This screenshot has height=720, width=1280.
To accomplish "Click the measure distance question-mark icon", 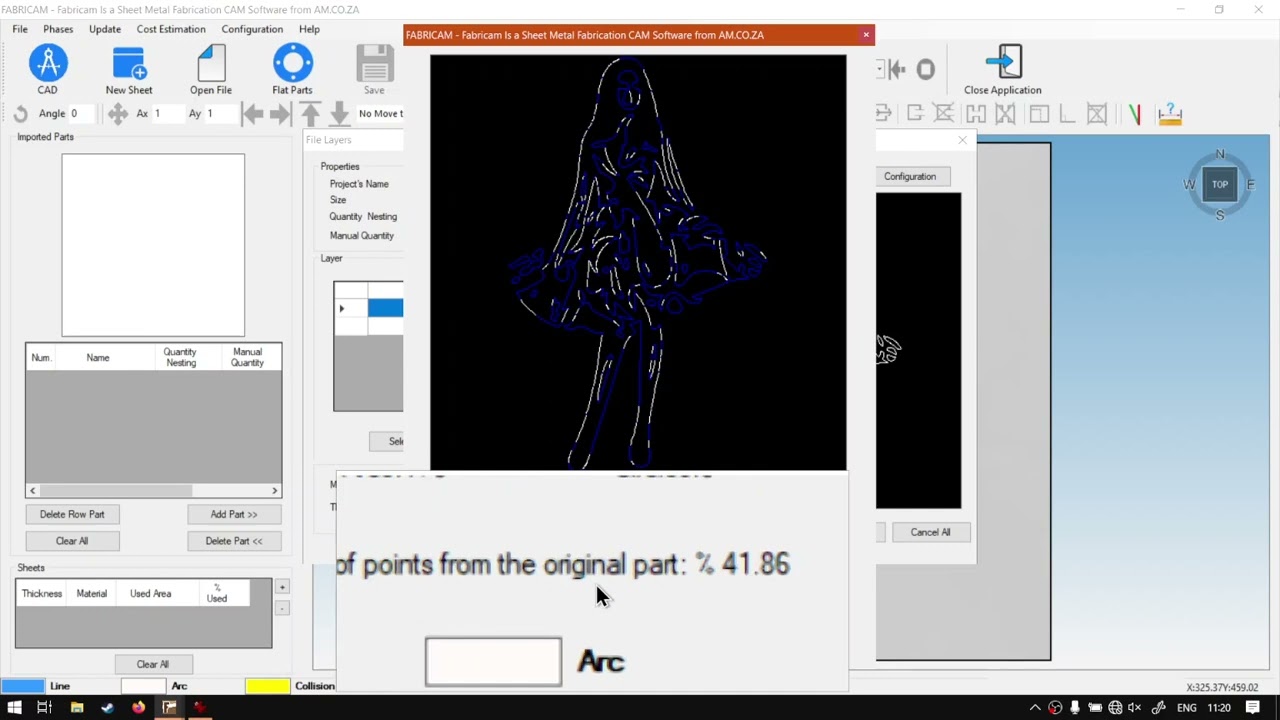I will pos(1170,114).
